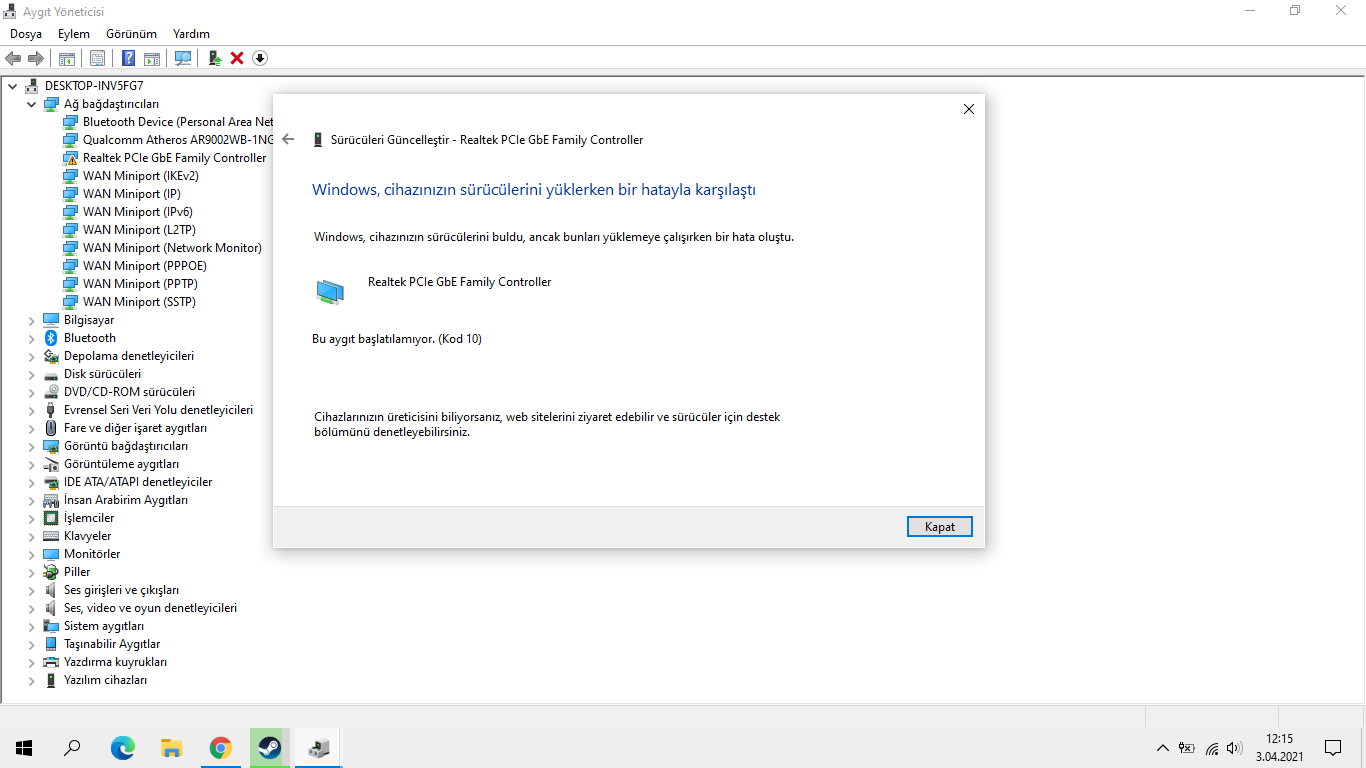Click the disc drive icon for DVD/CD-ROM sürücüleri
The height and width of the screenshot is (768, 1366).
tap(51, 392)
